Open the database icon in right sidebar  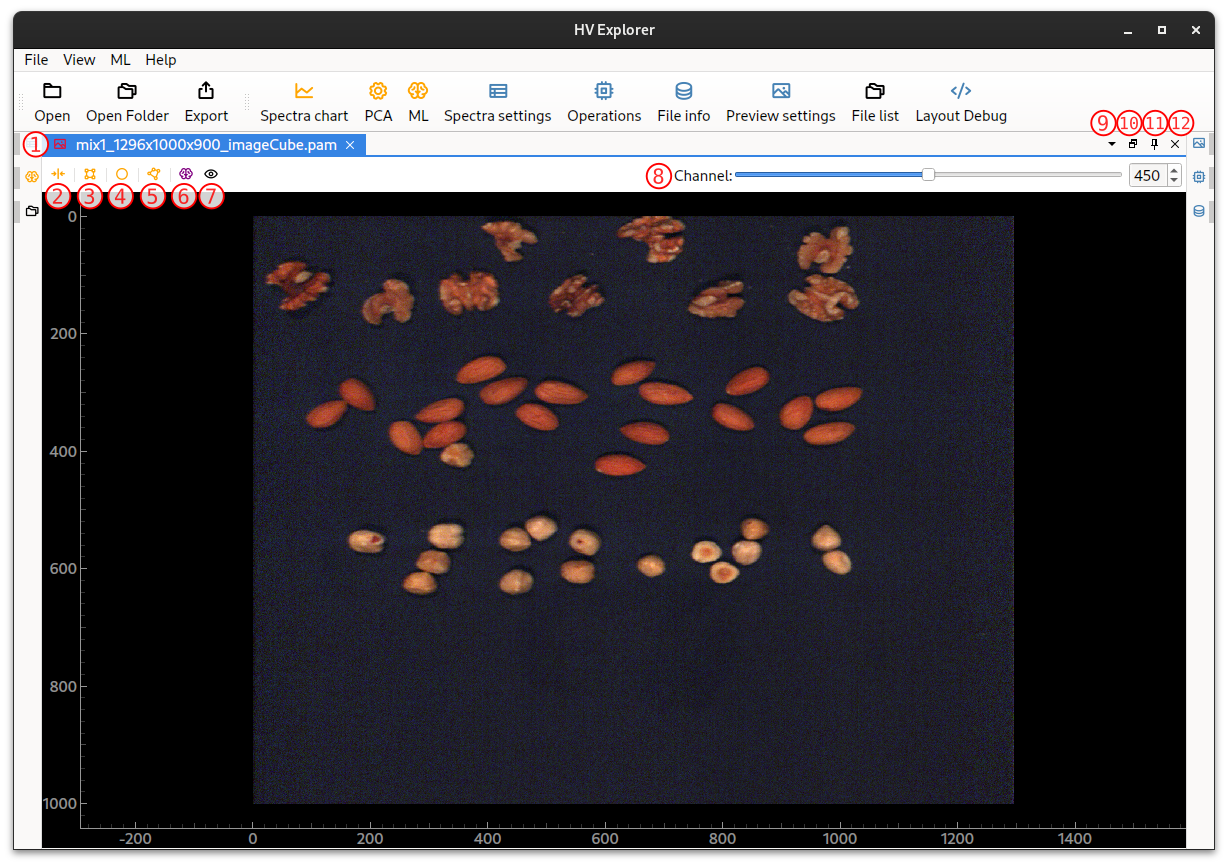(x=1199, y=211)
